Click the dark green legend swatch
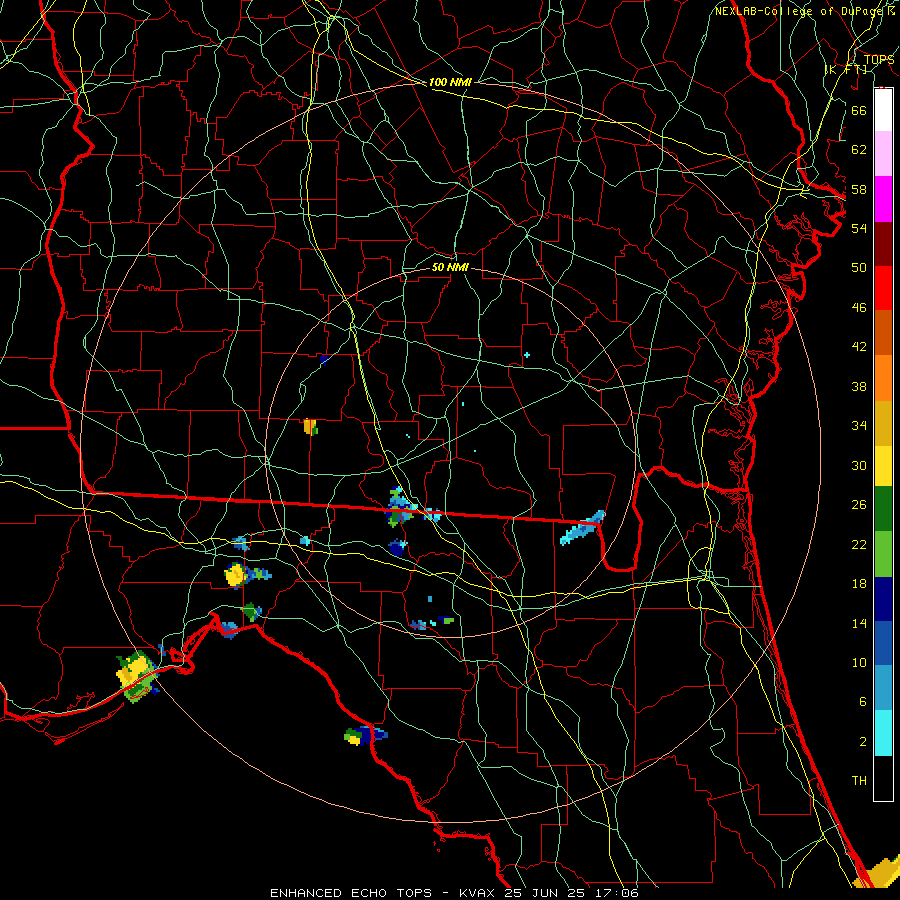The image size is (900, 900). point(883,509)
